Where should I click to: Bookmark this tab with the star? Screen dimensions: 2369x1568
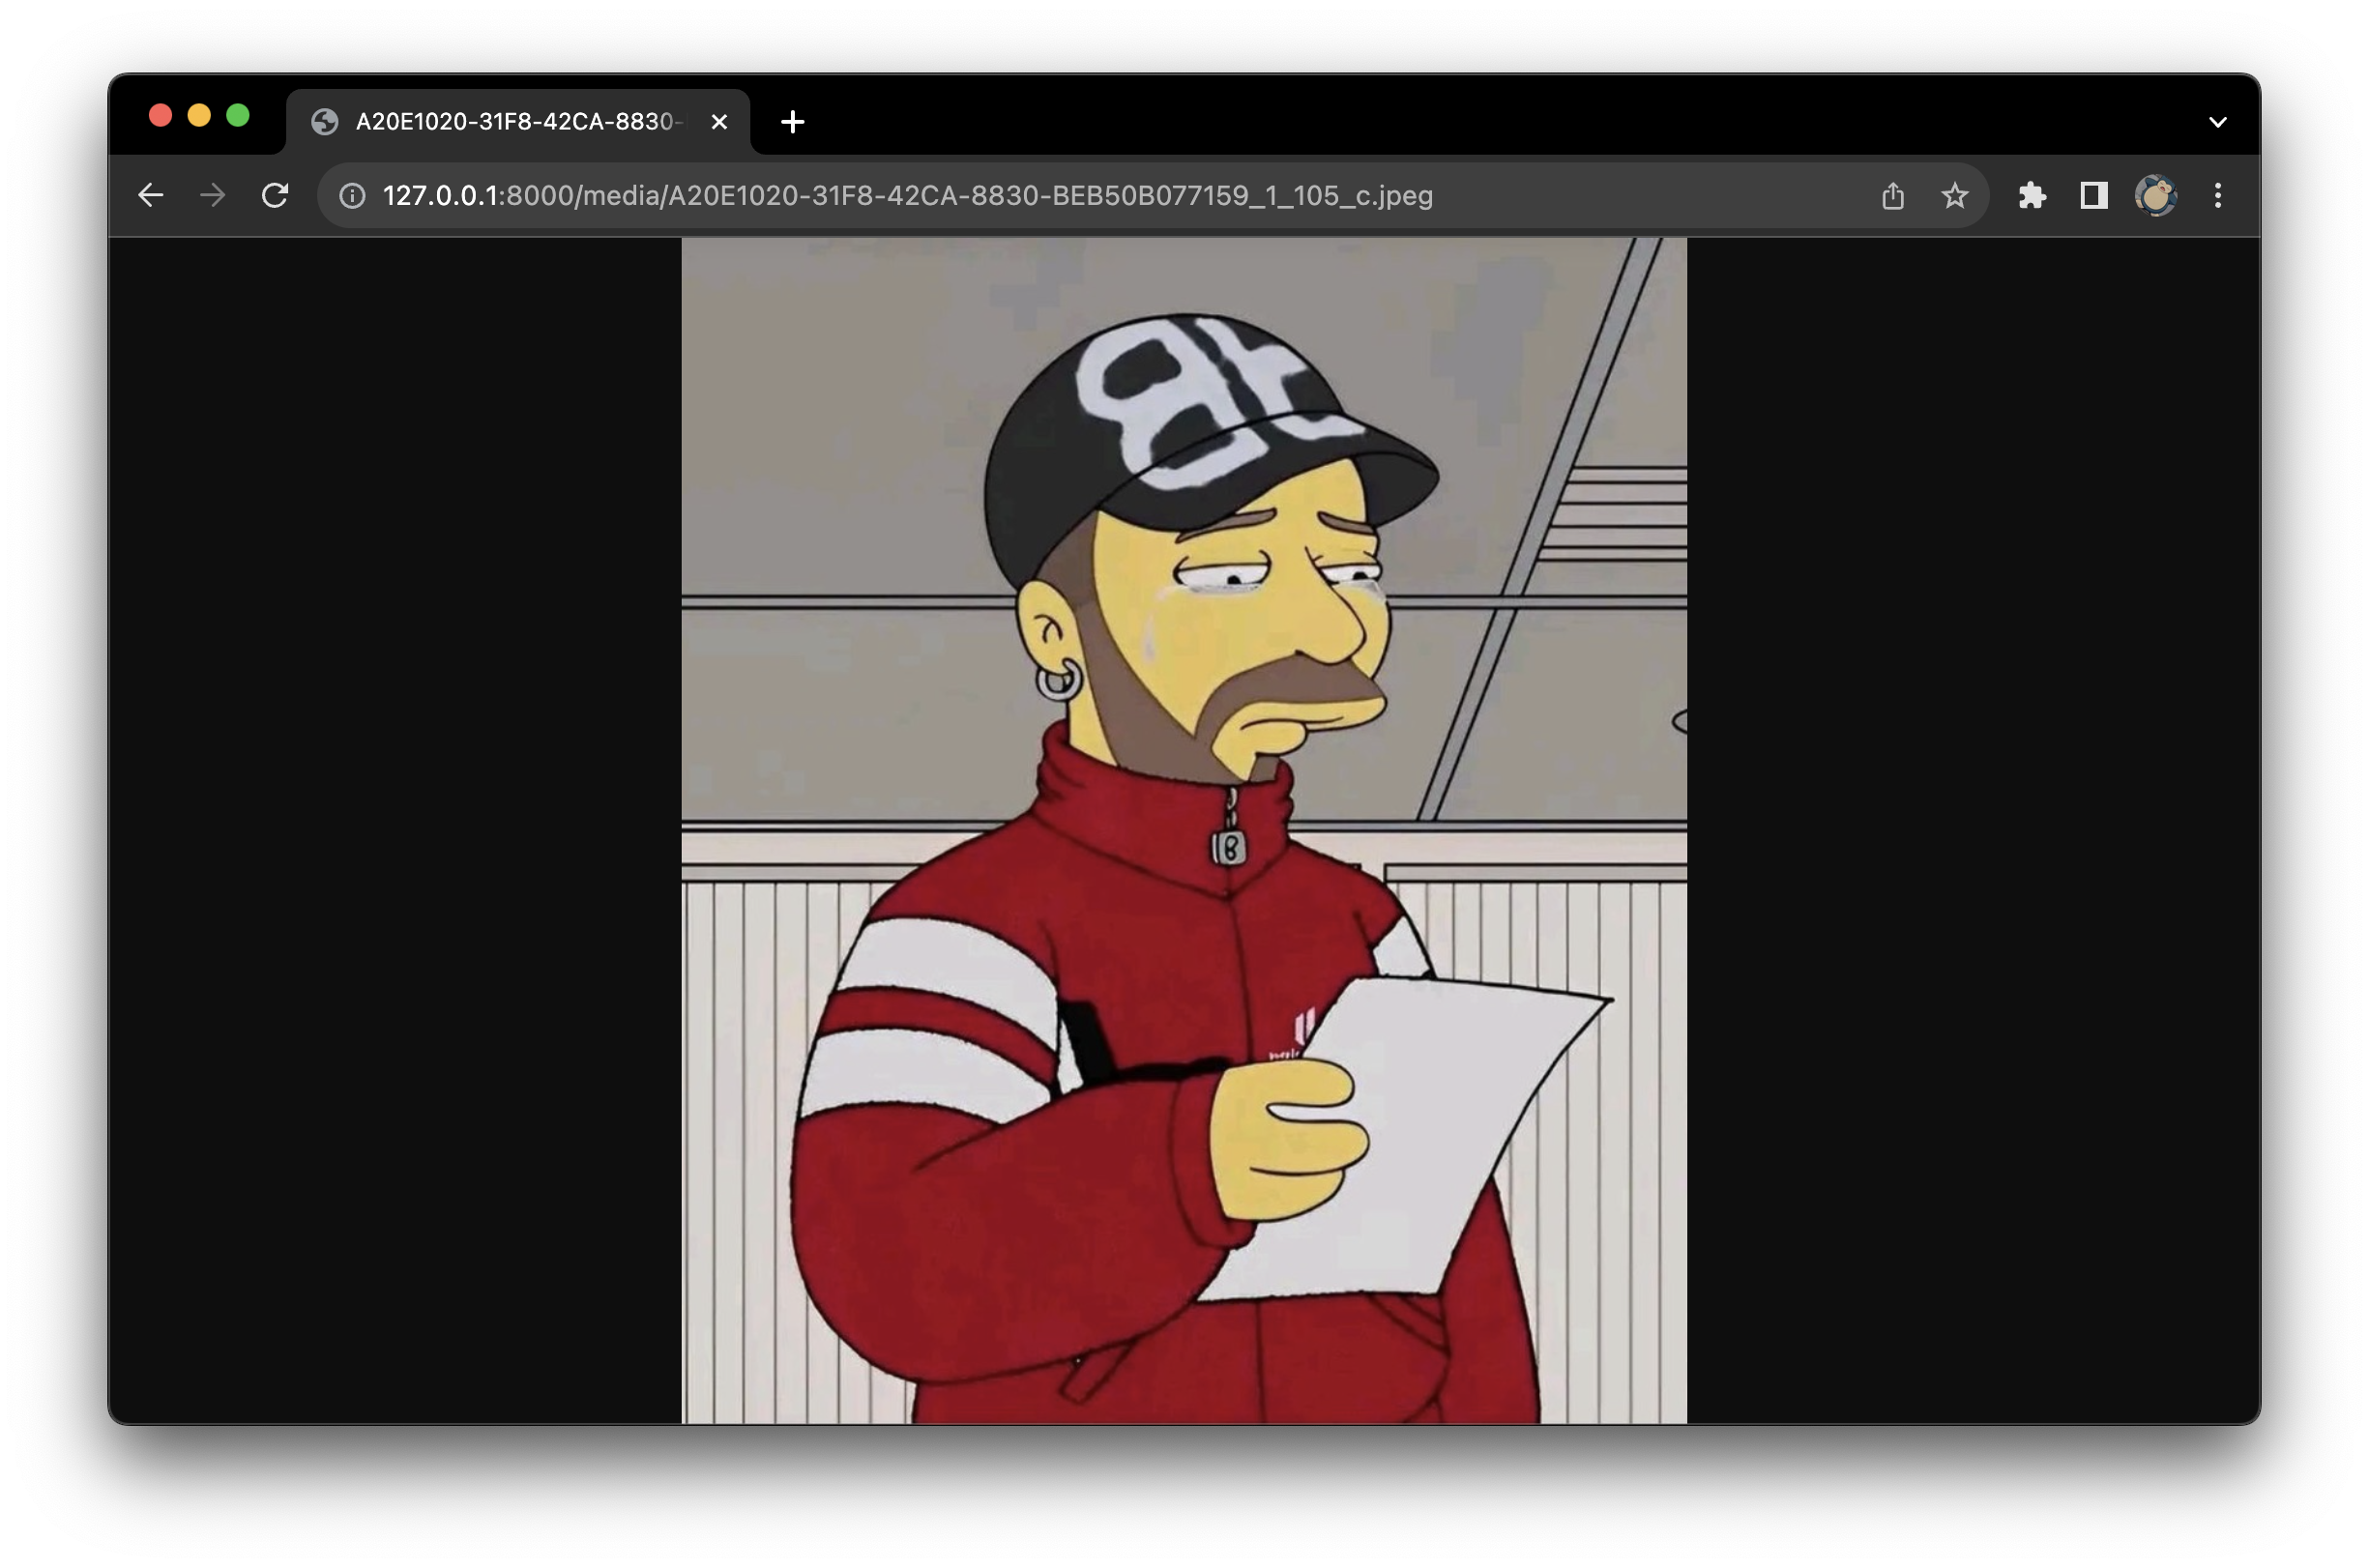point(1954,195)
